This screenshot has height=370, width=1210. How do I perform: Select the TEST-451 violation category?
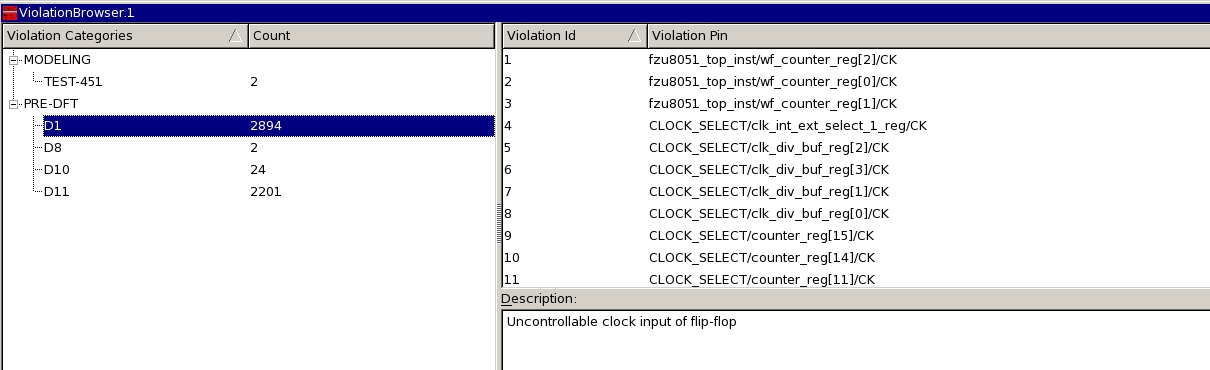coord(73,82)
